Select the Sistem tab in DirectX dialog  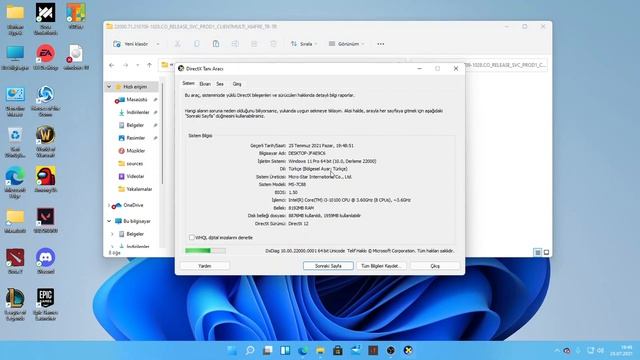tap(188, 83)
